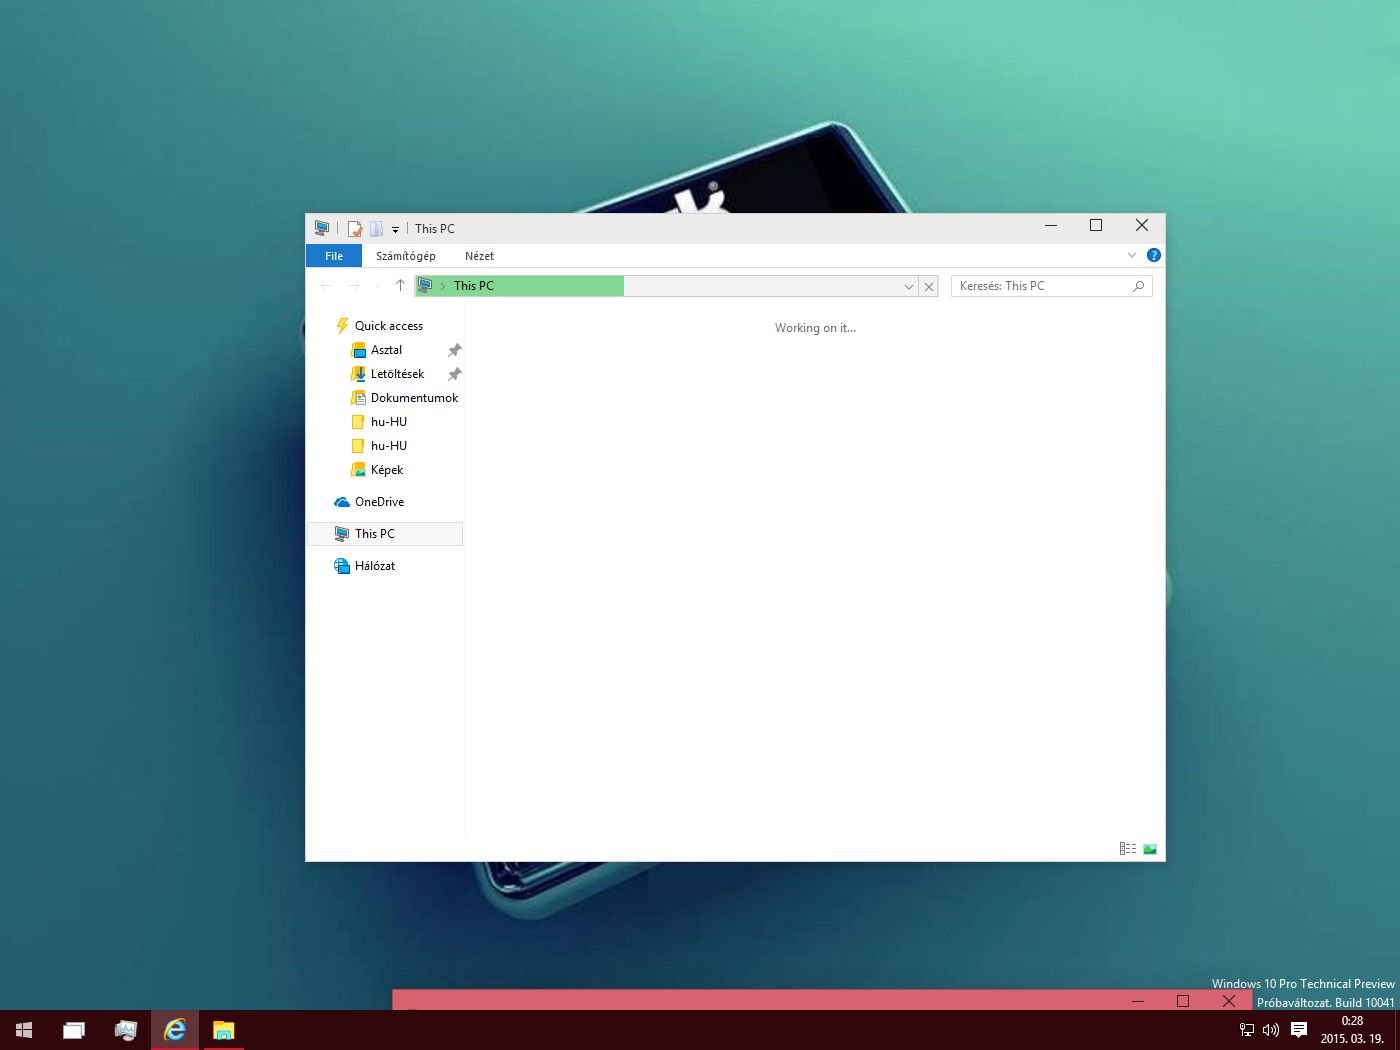Unpin Asztal using its pin icon
Image resolution: width=1400 pixels, height=1050 pixels.
click(x=454, y=350)
